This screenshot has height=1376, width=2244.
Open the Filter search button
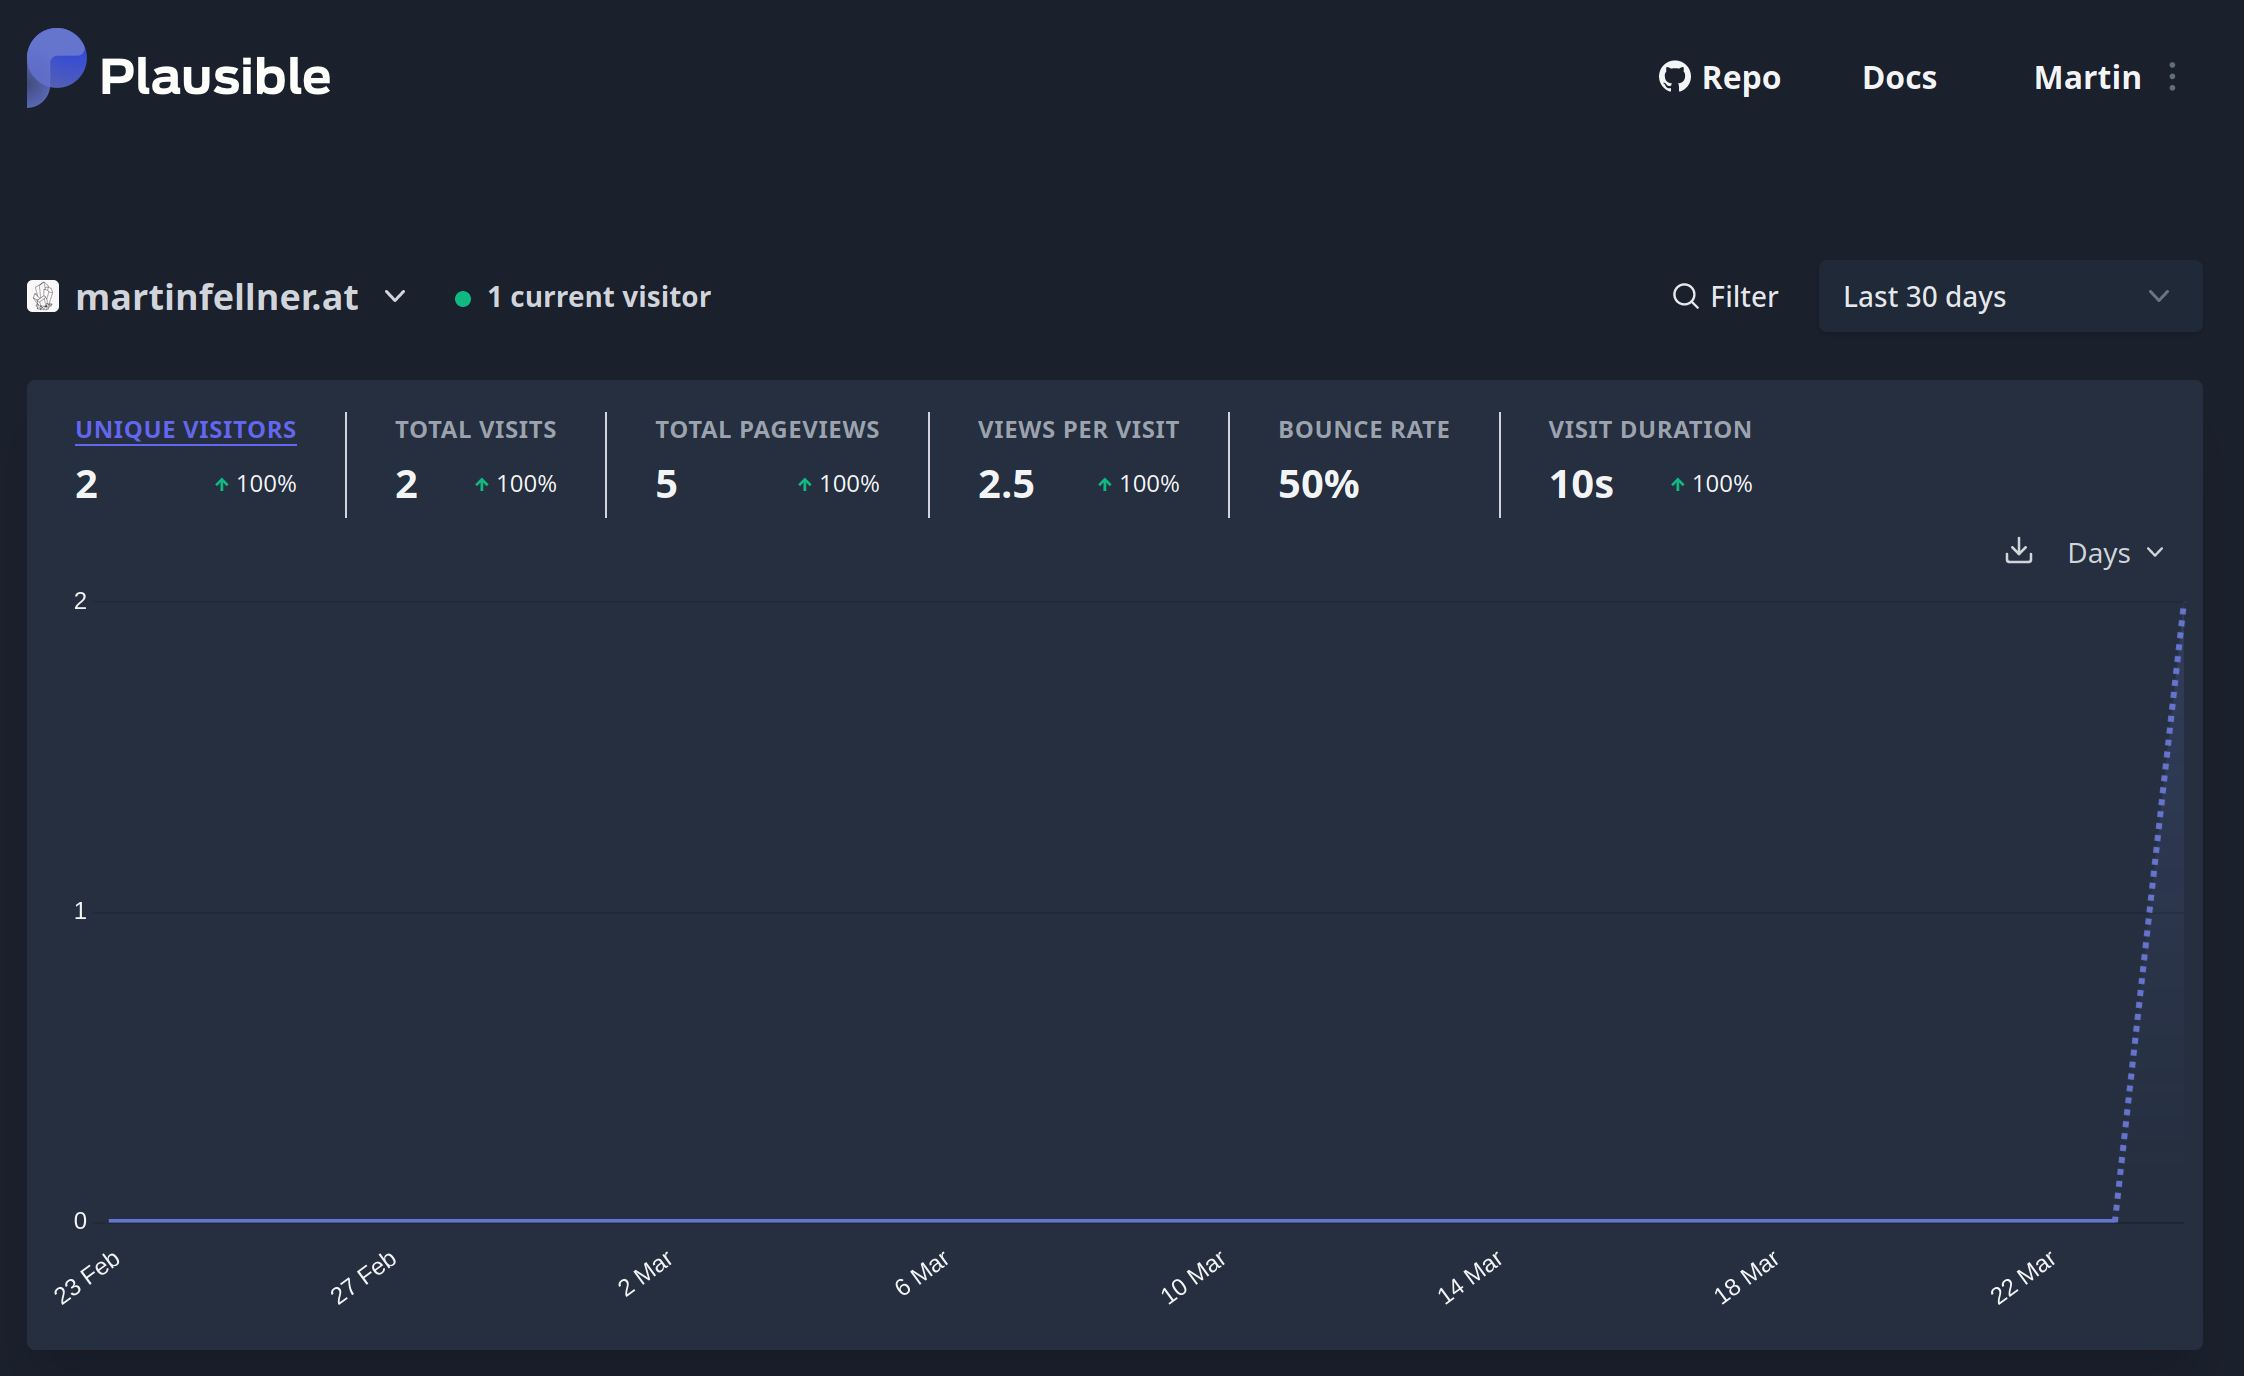[x=1725, y=296]
